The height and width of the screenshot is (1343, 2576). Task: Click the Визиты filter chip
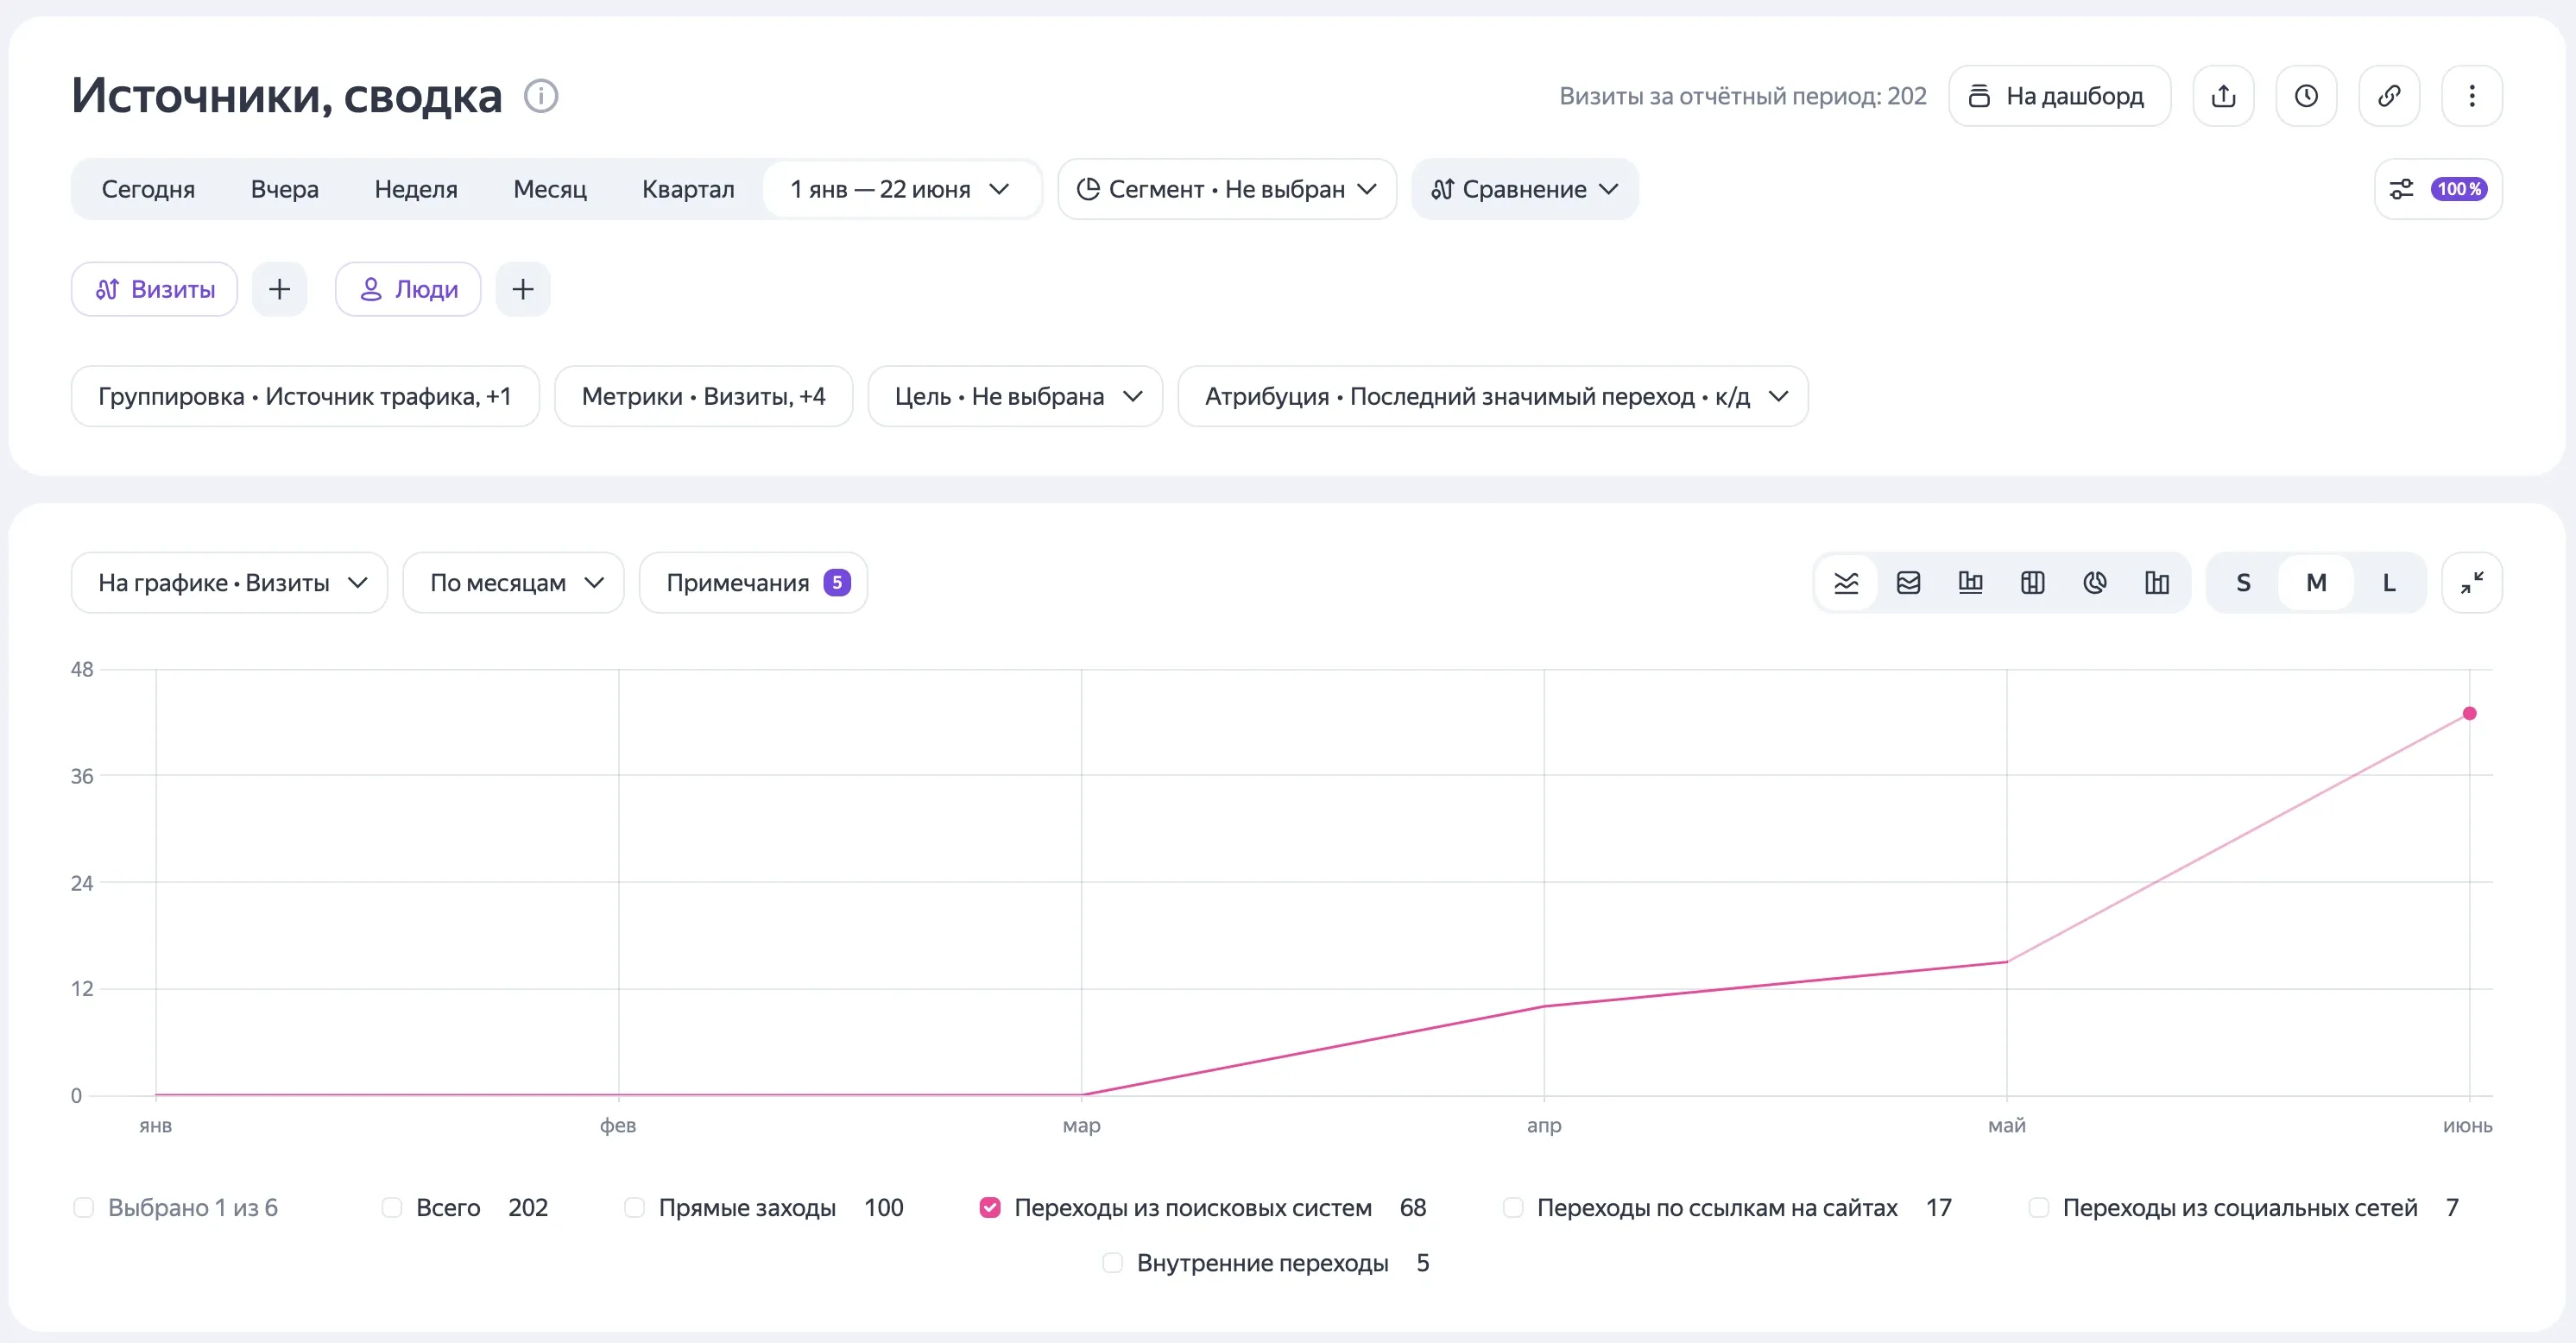pos(154,289)
